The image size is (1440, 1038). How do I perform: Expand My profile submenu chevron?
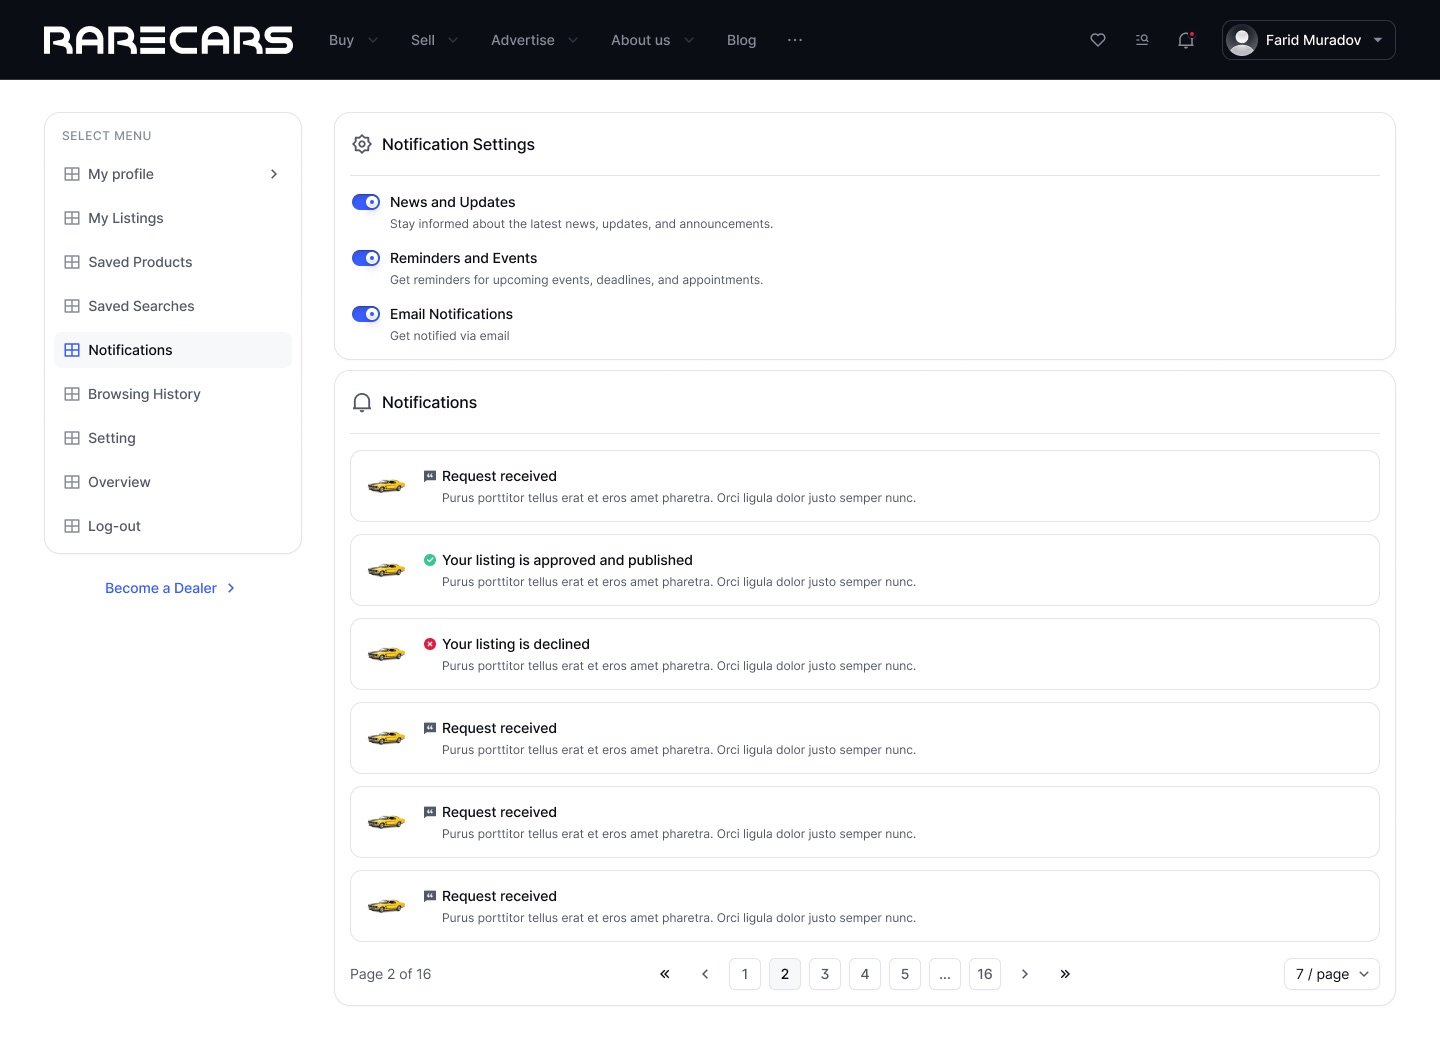274,174
